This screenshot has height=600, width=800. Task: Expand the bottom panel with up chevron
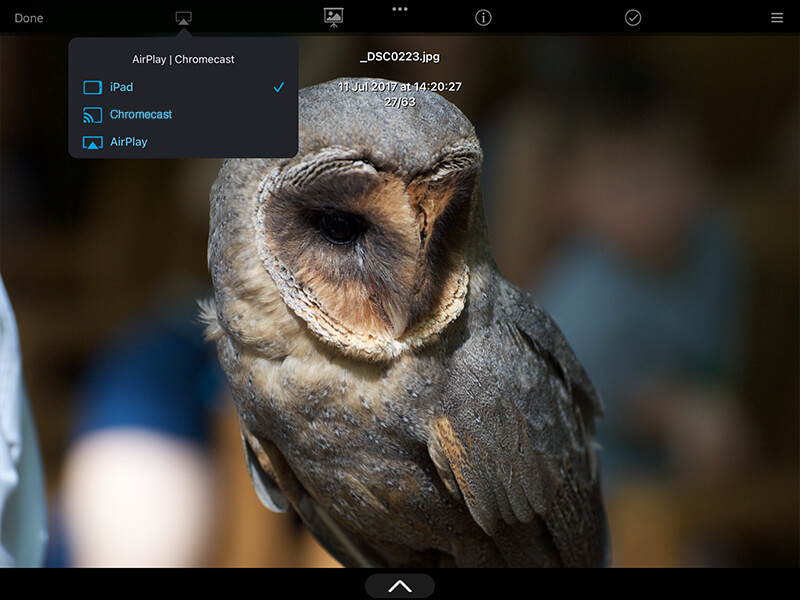(x=400, y=586)
